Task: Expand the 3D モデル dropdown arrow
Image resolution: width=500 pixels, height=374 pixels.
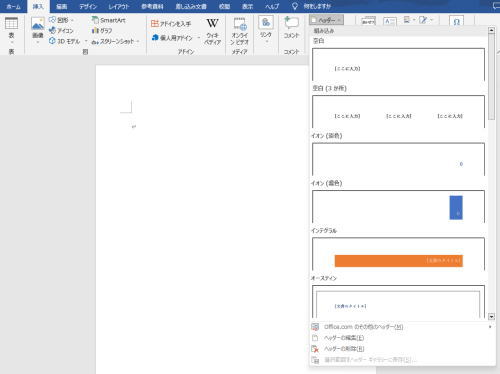Action: pyautogui.click(x=86, y=41)
